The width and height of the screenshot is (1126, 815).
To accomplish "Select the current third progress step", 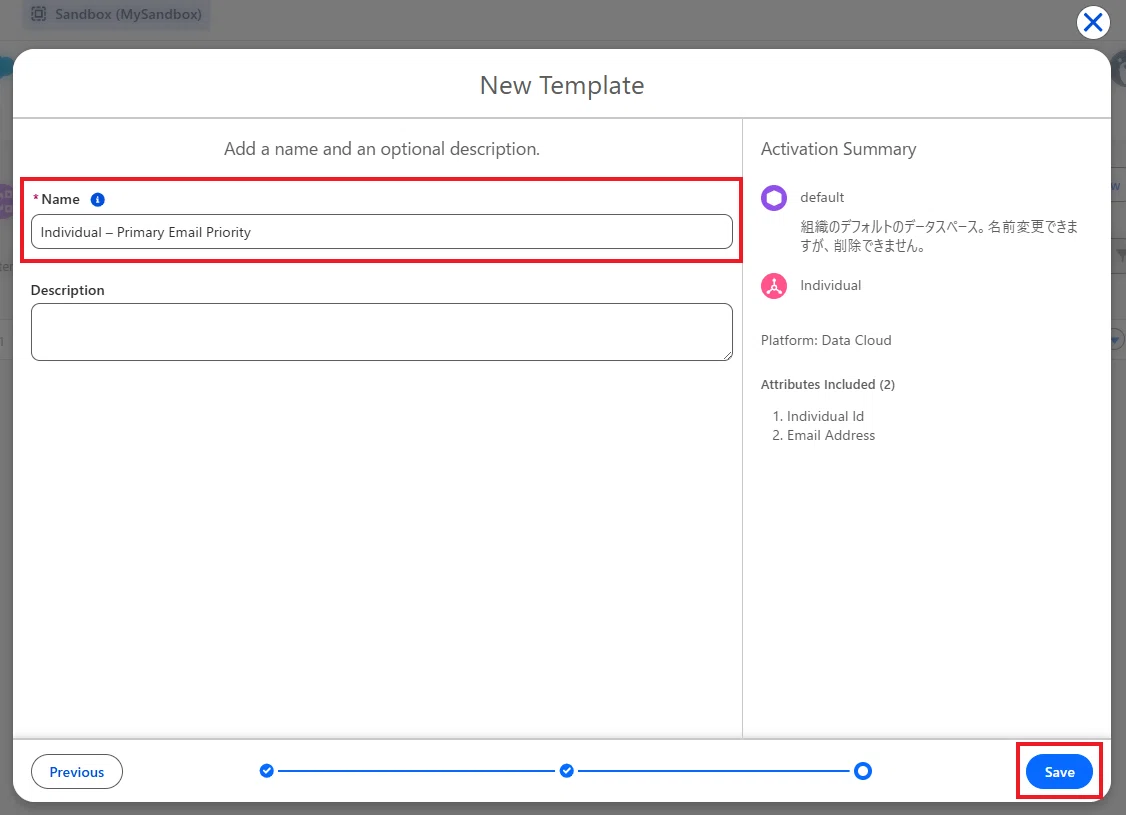I will click(862, 771).
